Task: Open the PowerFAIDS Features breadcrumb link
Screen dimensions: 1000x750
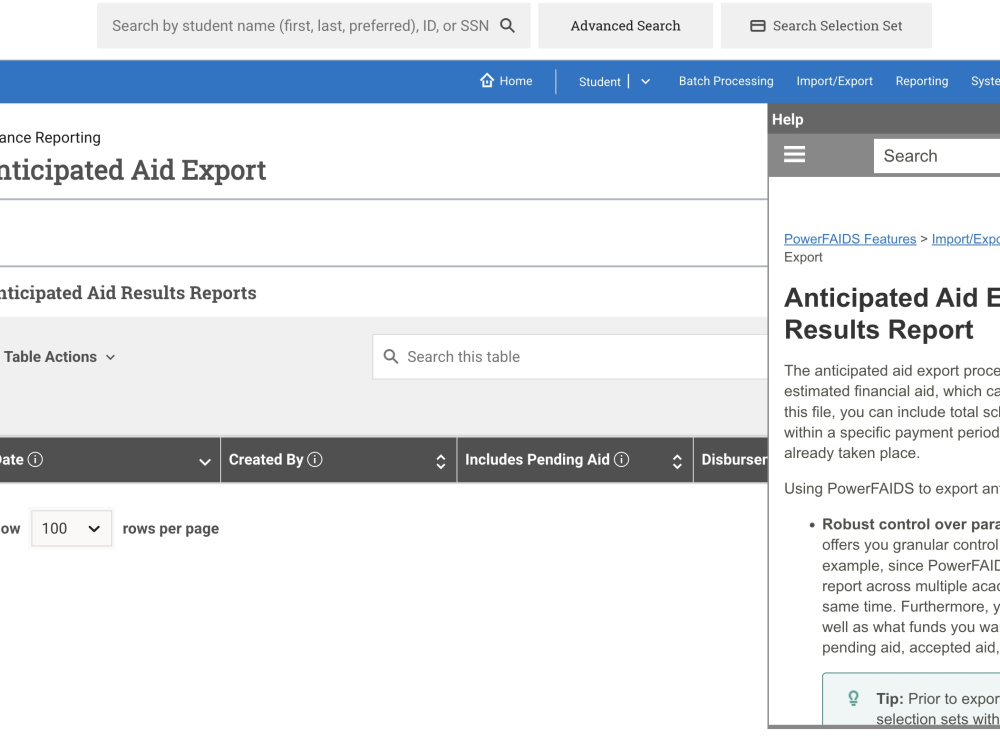Action: (x=849, y=239)
